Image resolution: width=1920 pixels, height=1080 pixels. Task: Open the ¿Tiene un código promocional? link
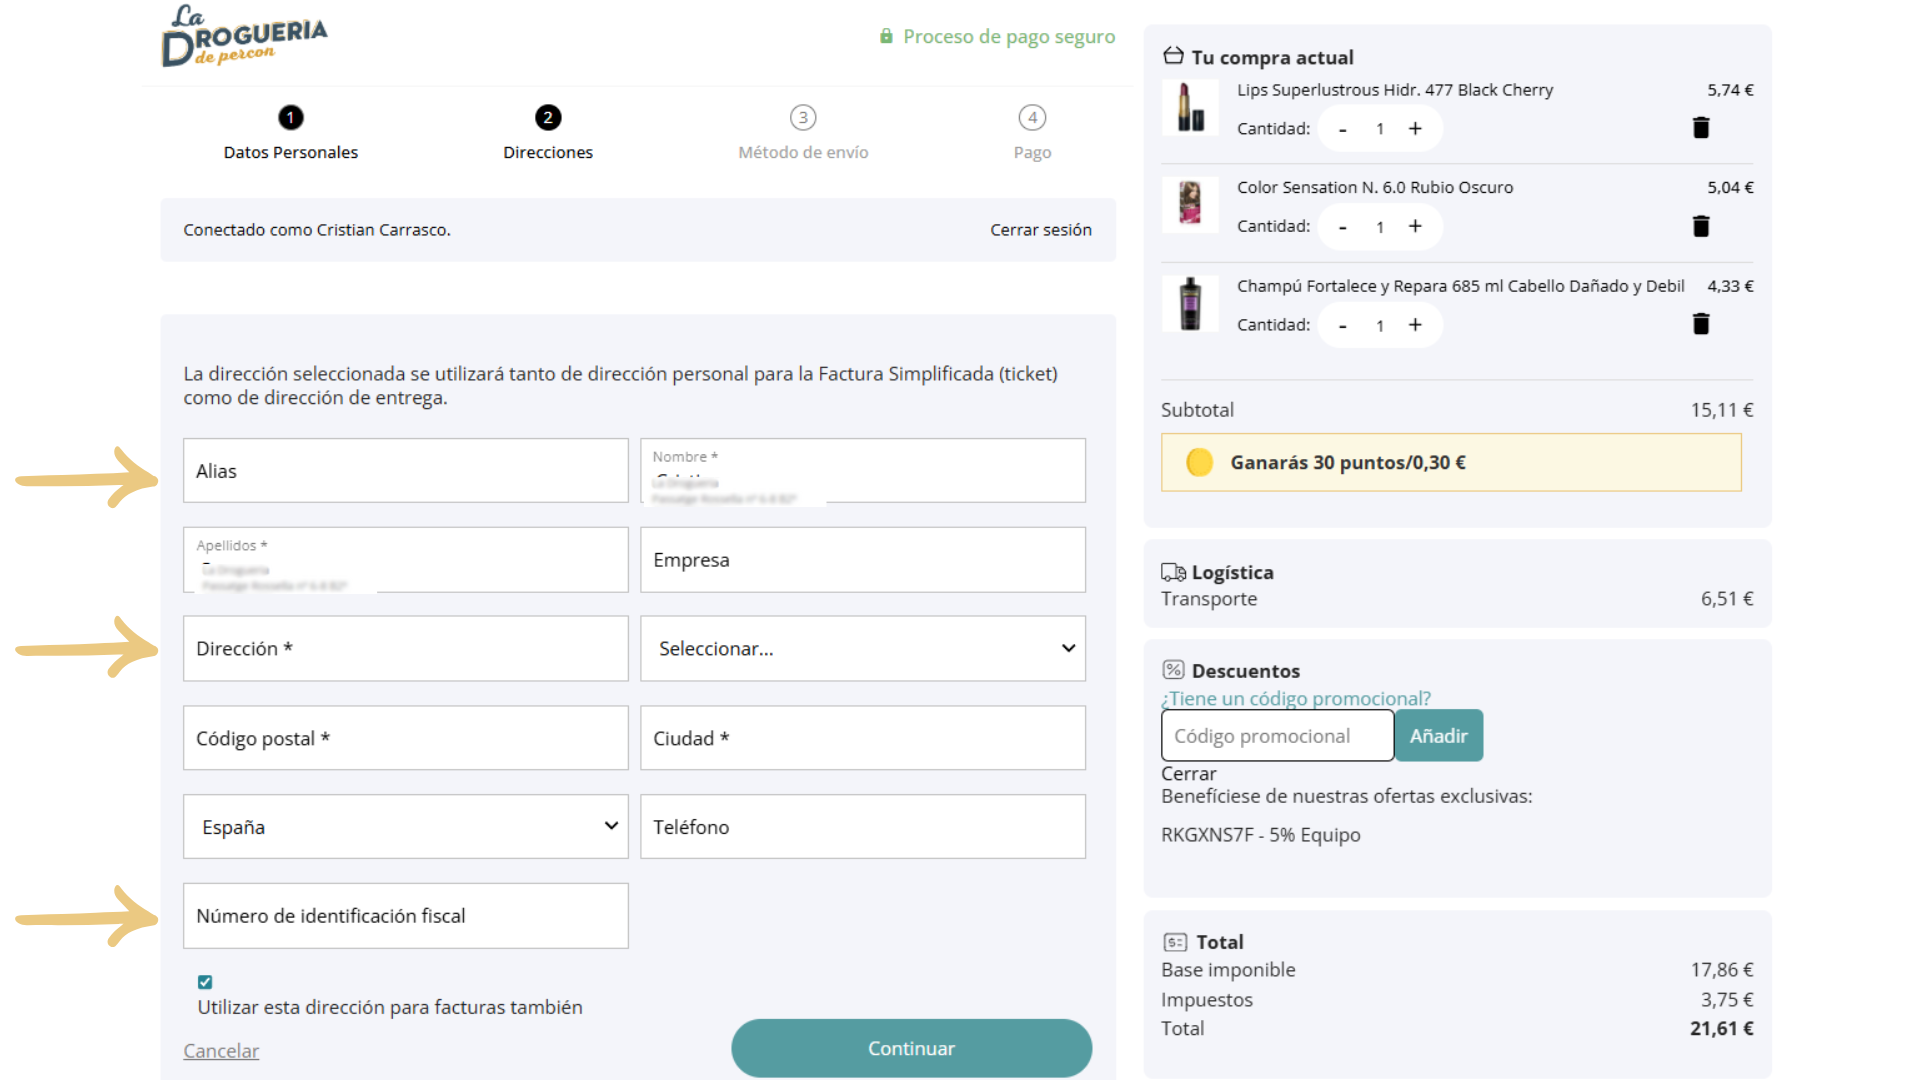1295,698
